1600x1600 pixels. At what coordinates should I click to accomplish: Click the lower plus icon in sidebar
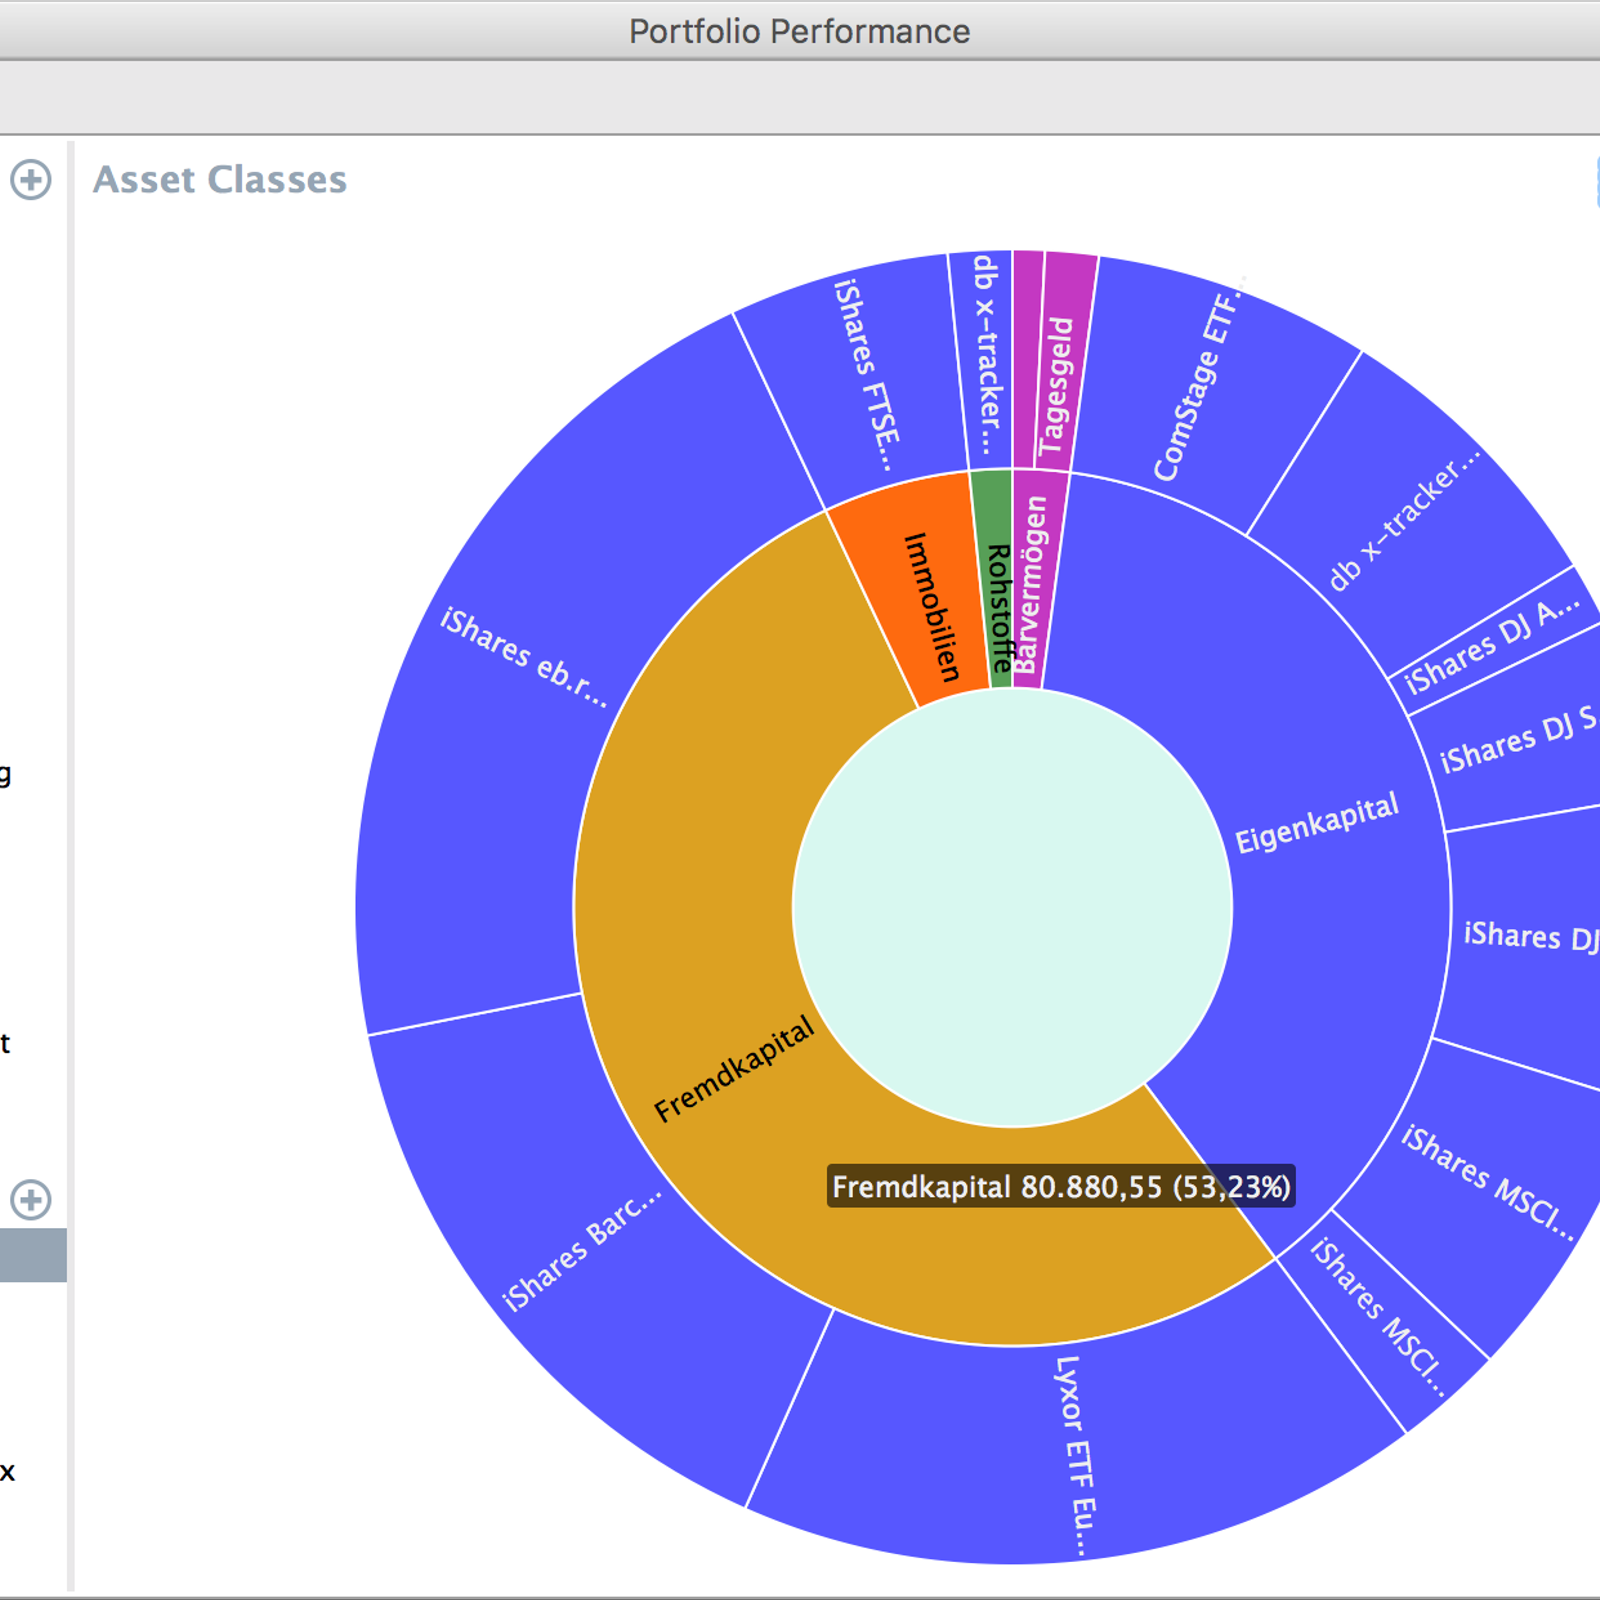point(31,1199)
